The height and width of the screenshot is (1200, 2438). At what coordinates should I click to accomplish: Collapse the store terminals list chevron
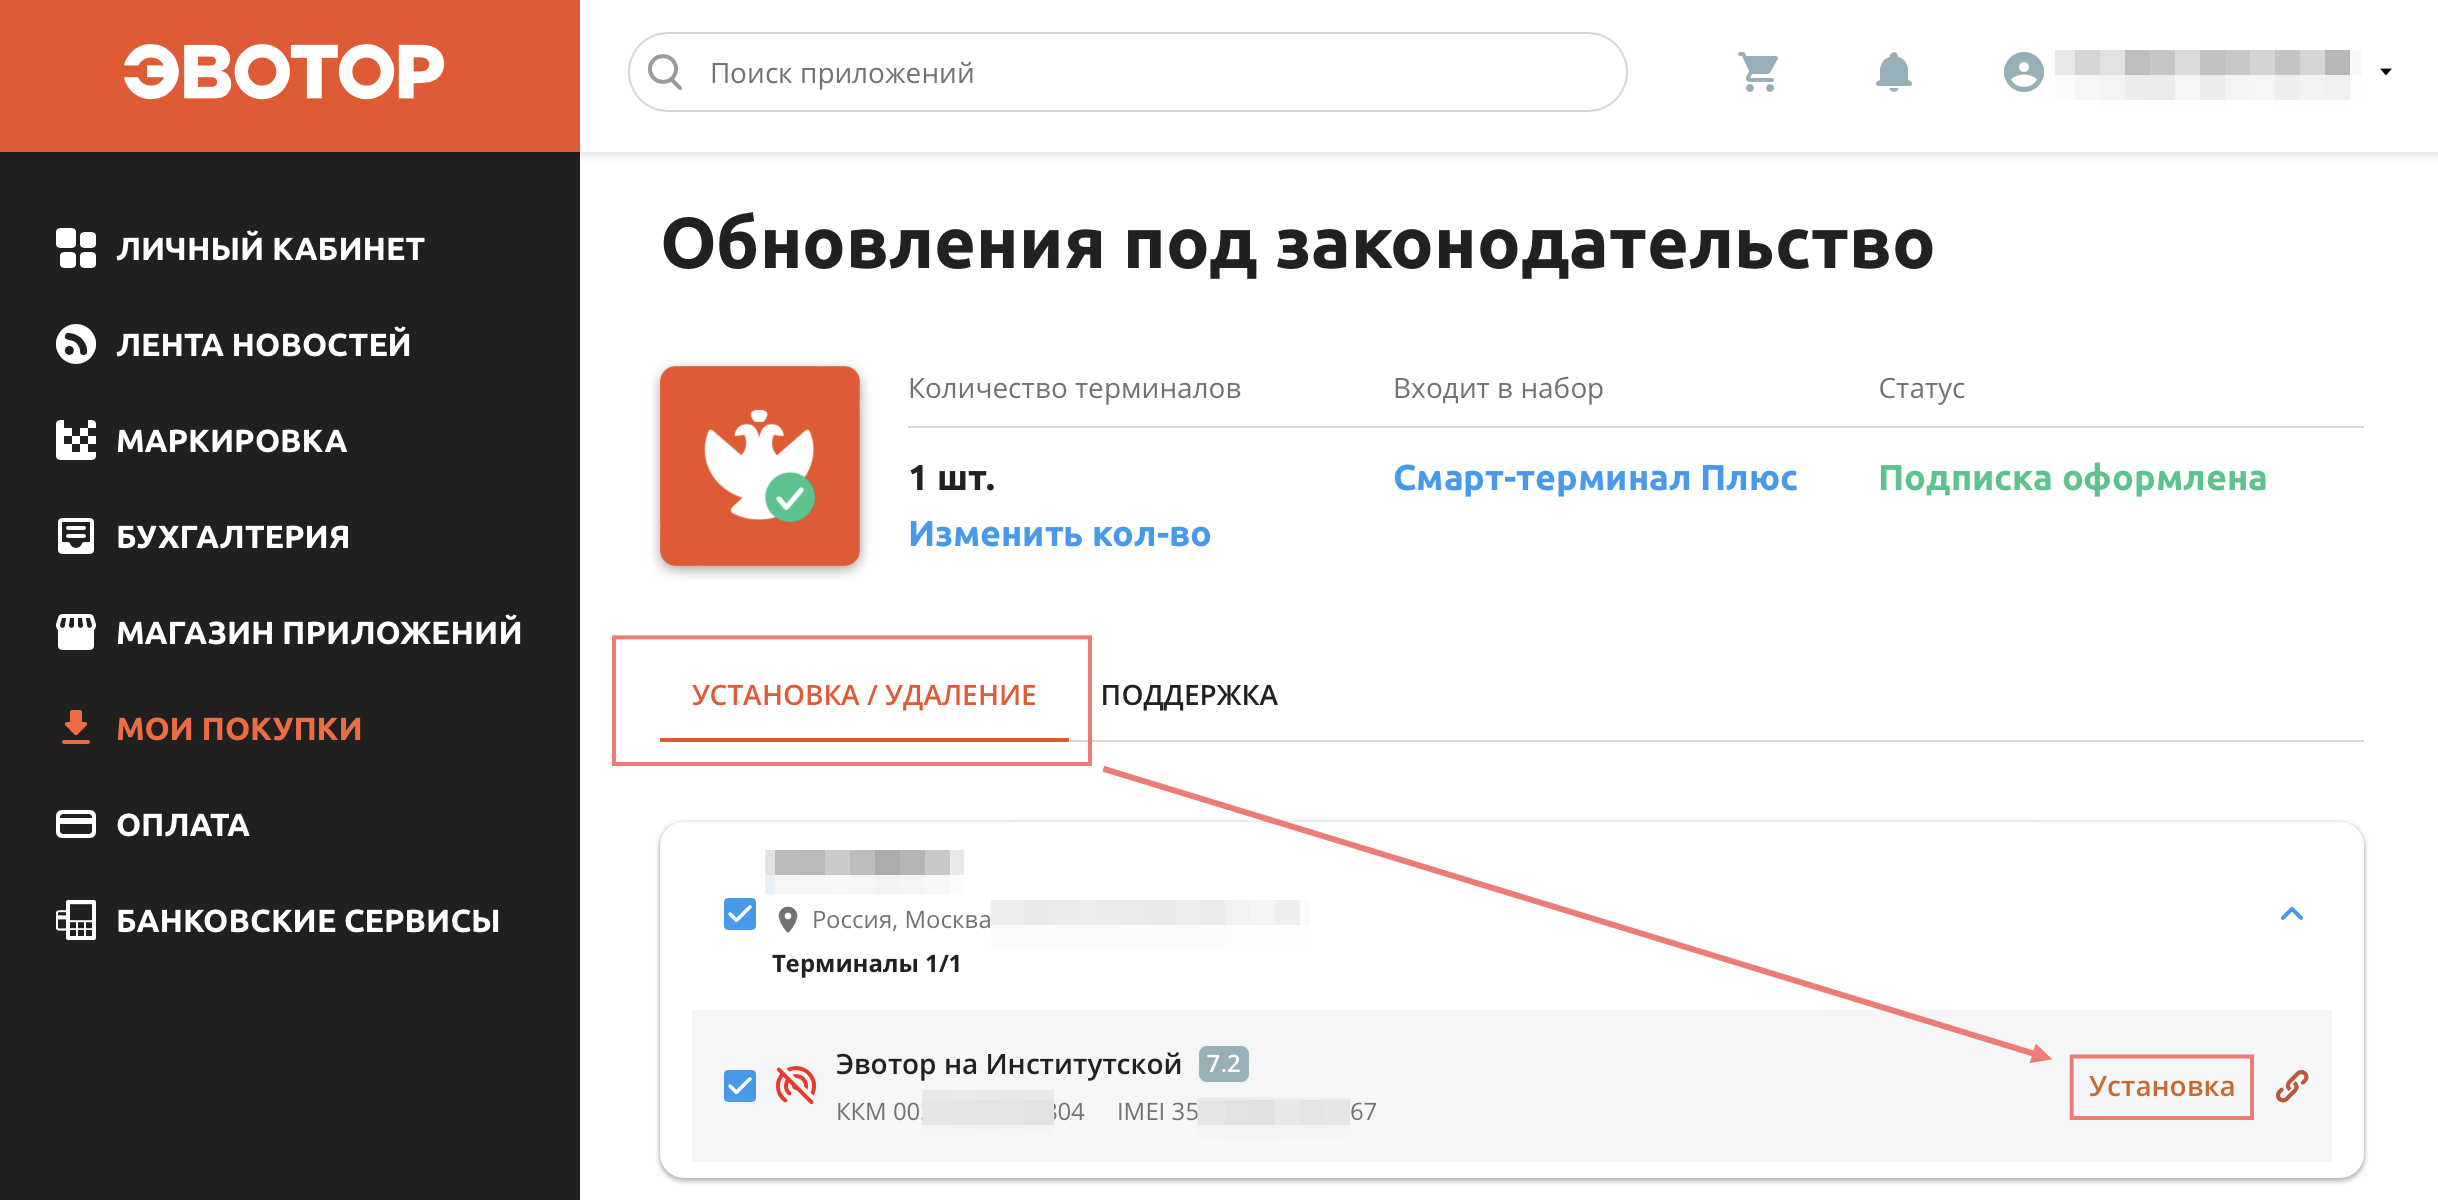2292,914
